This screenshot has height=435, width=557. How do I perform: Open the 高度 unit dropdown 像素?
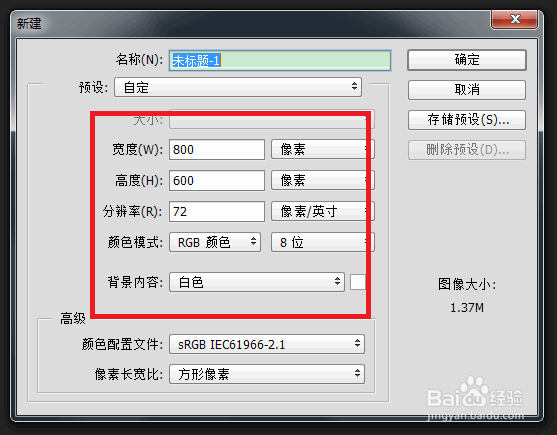tap(323, 180)
